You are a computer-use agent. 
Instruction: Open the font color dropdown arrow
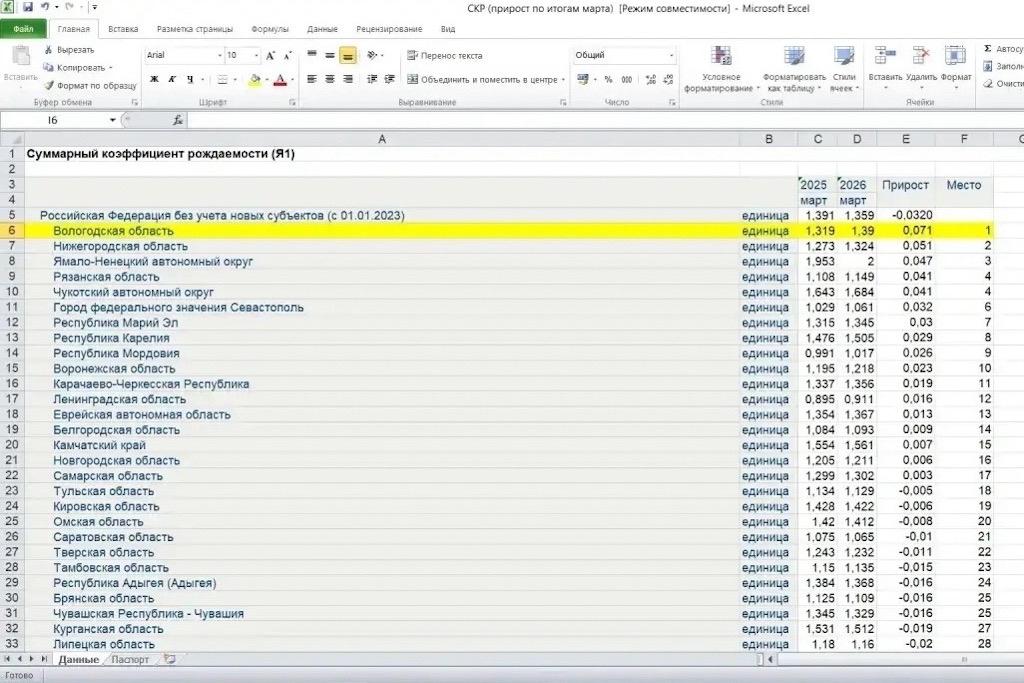292,80
